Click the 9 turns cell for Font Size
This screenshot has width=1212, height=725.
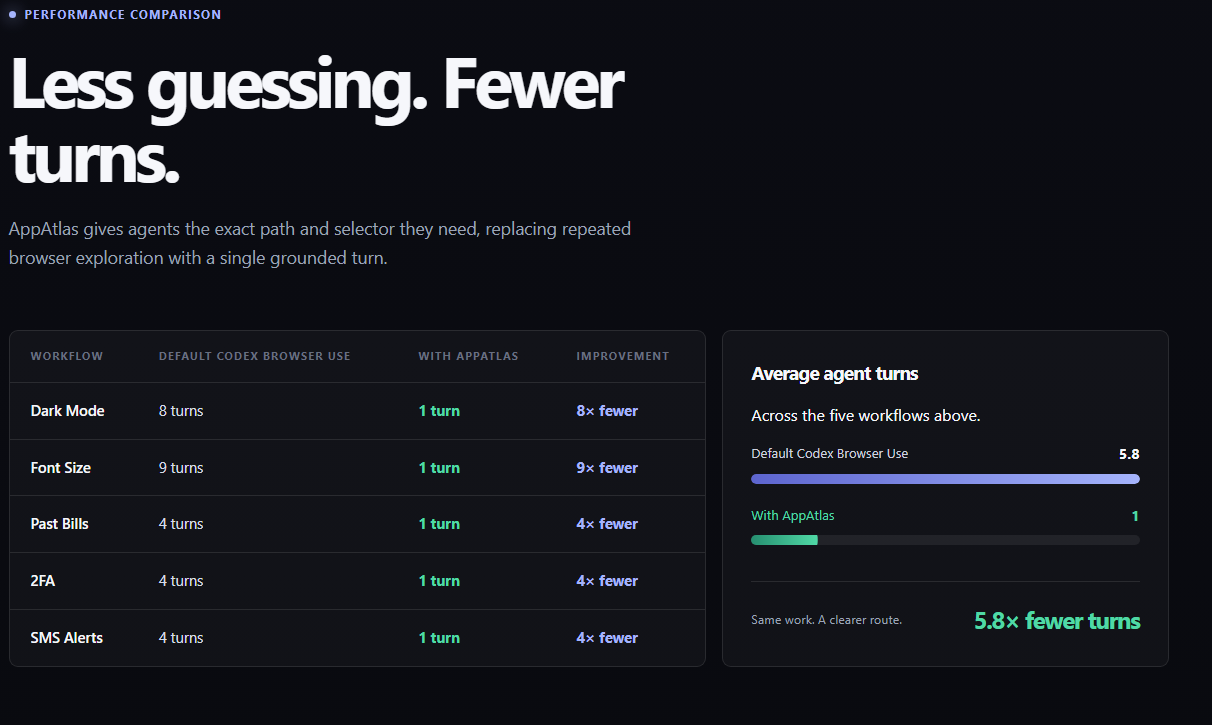[181, 468]
